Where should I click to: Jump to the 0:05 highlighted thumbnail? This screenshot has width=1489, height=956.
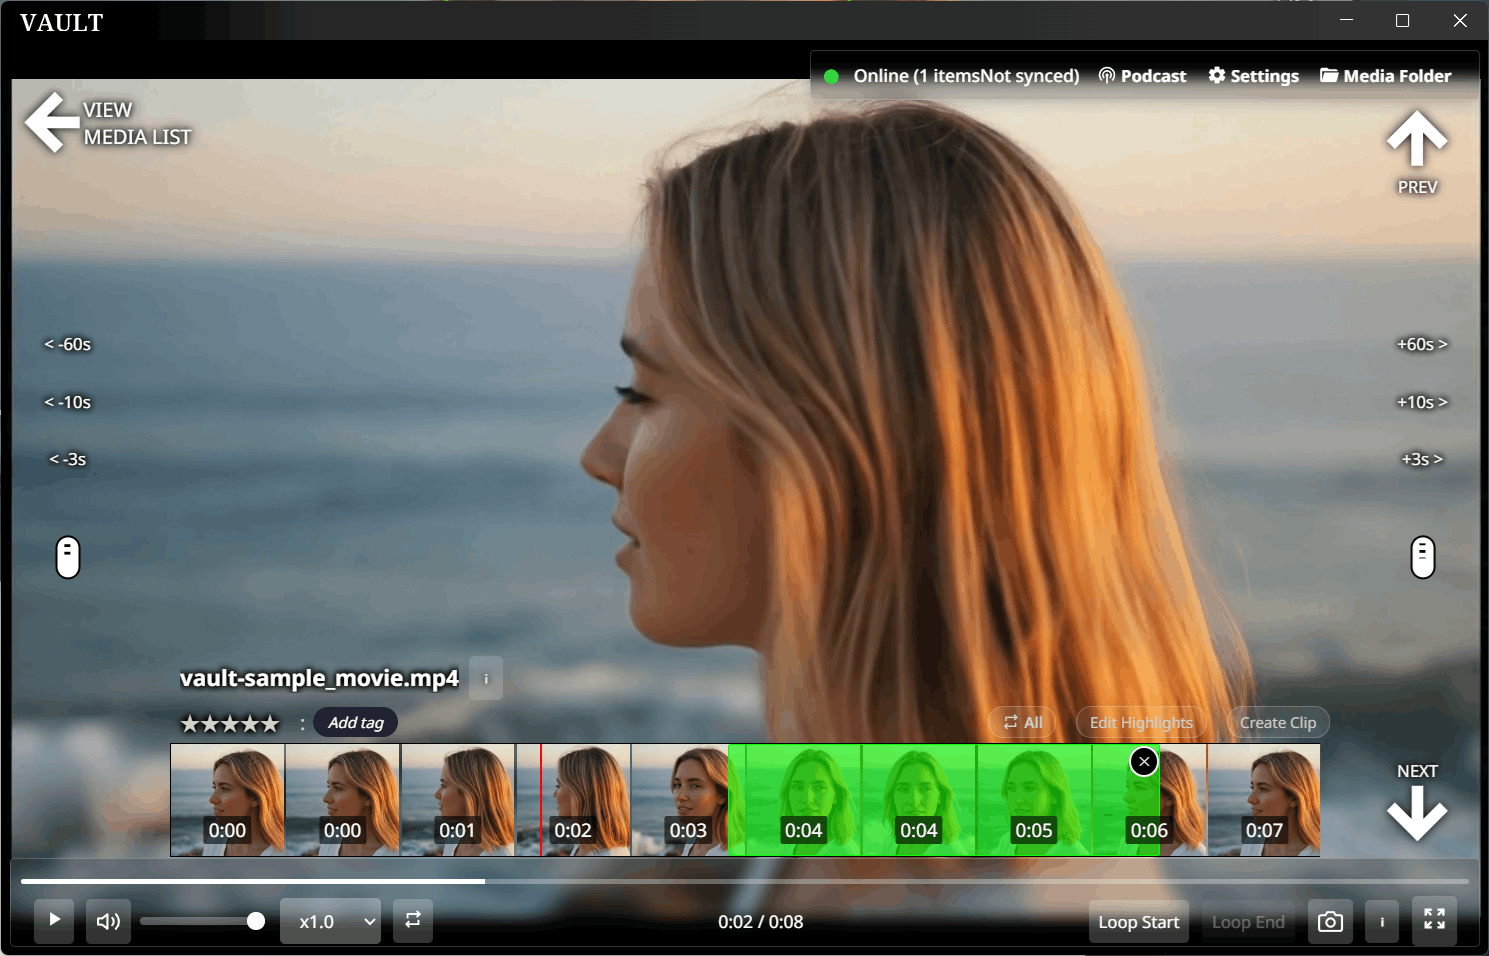coord(1034,800)
